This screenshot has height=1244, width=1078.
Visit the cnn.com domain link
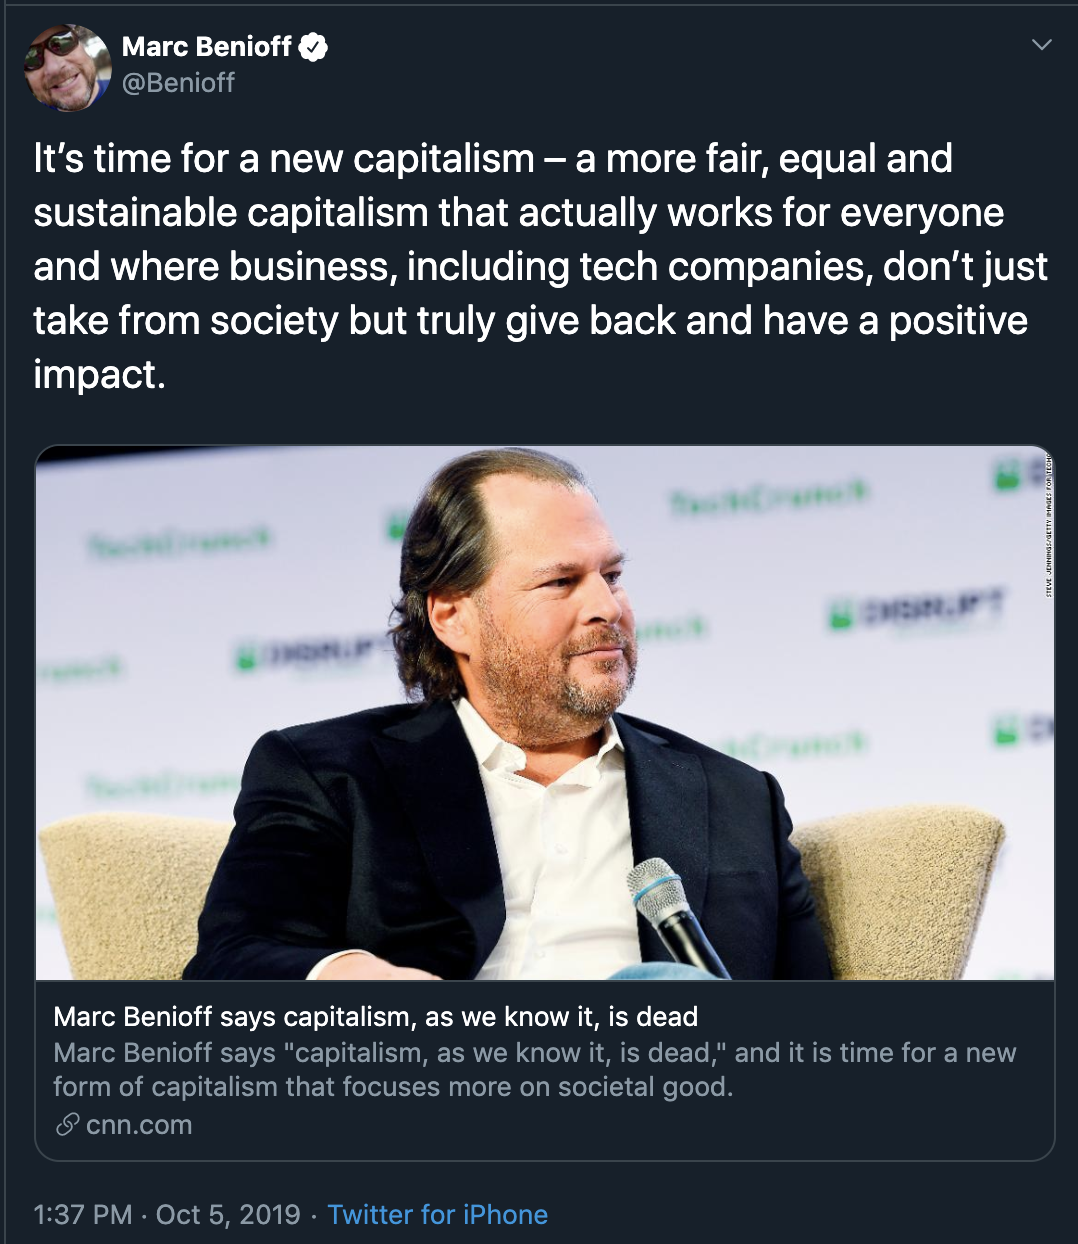(139, 1125)
